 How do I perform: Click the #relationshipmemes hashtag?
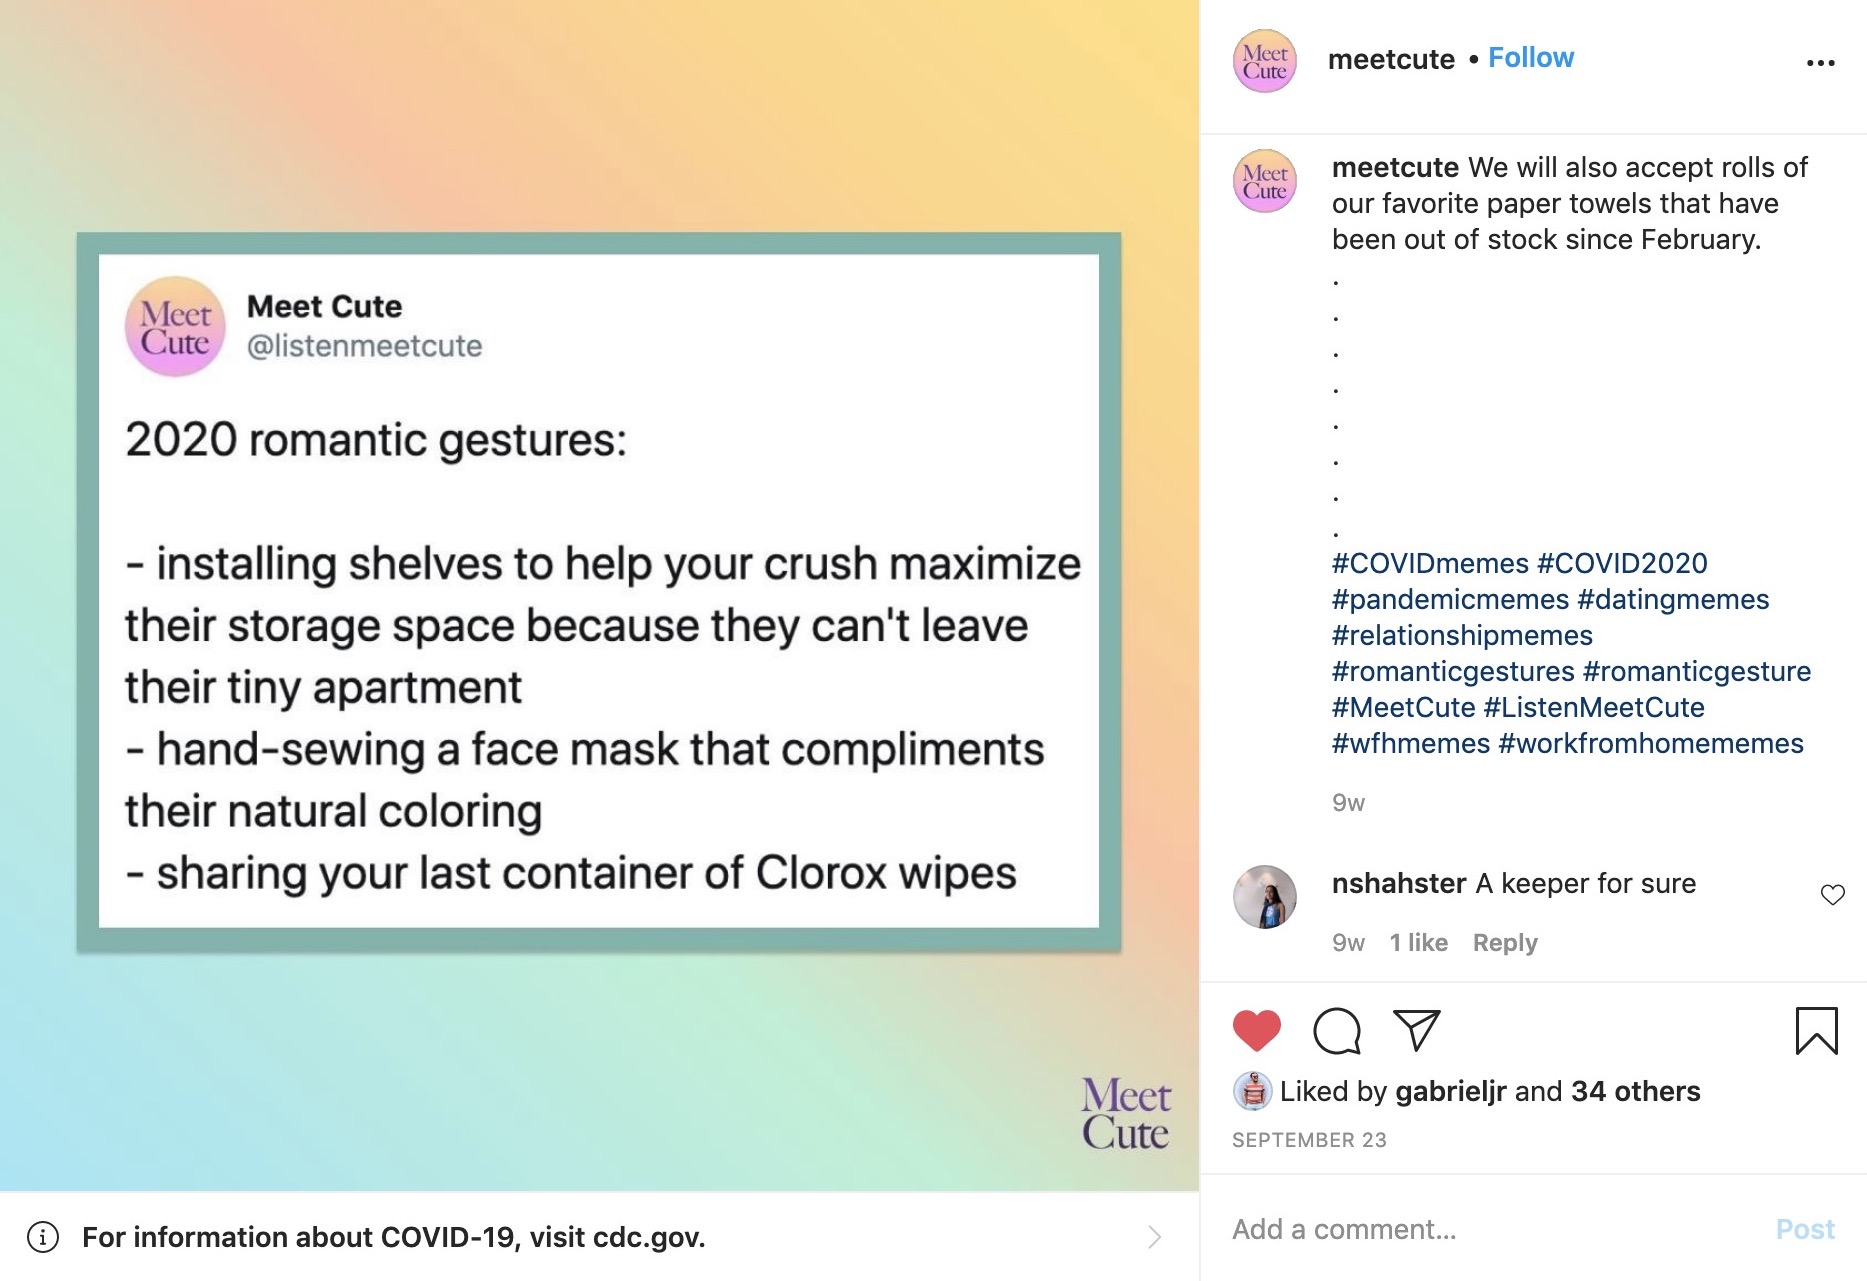(1462, 636)
